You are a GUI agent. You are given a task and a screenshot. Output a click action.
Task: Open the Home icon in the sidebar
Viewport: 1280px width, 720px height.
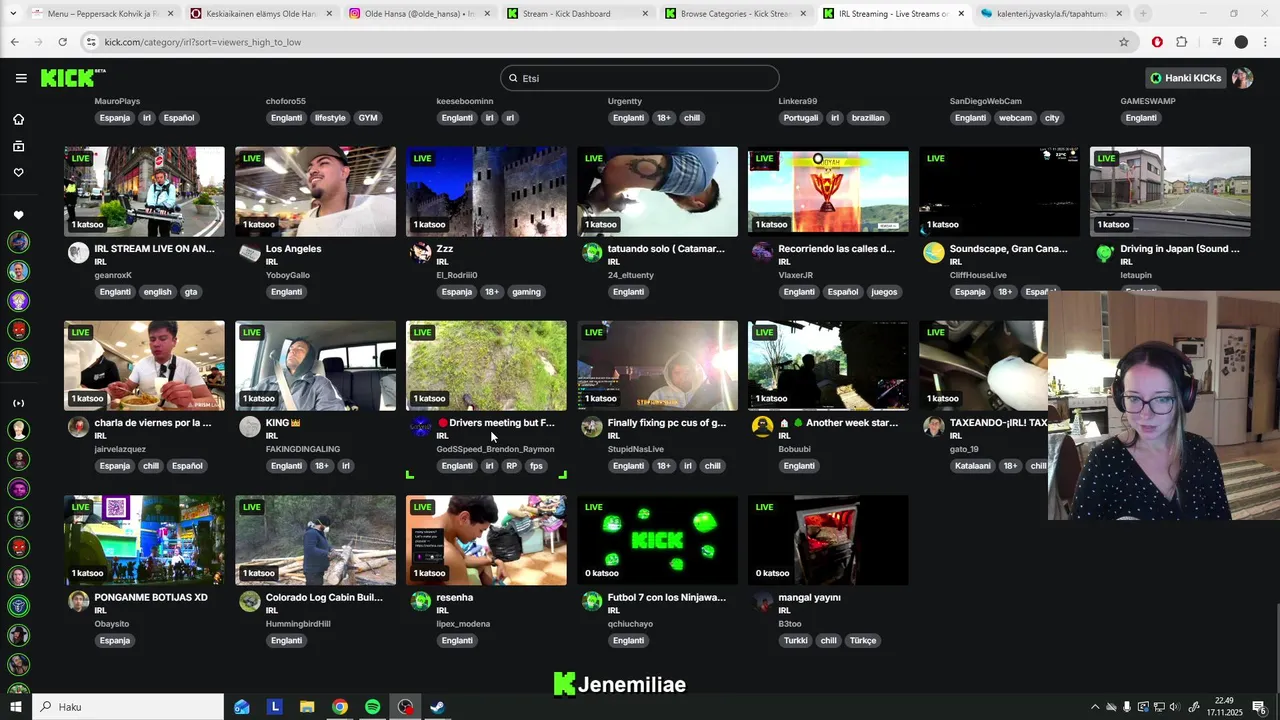pyautogui.click(x=18, y=120)
